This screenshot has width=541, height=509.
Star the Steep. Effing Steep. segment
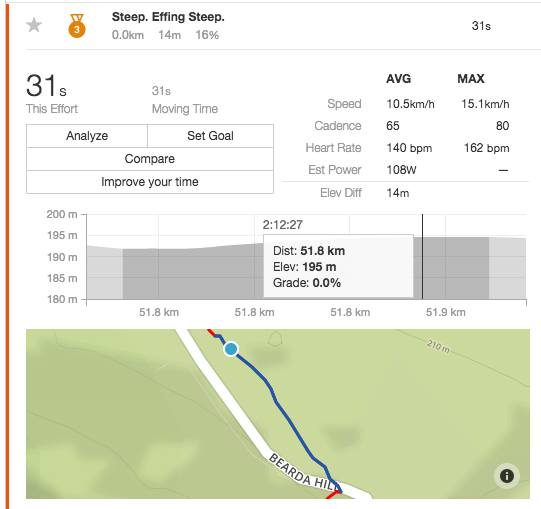(34, 25)
